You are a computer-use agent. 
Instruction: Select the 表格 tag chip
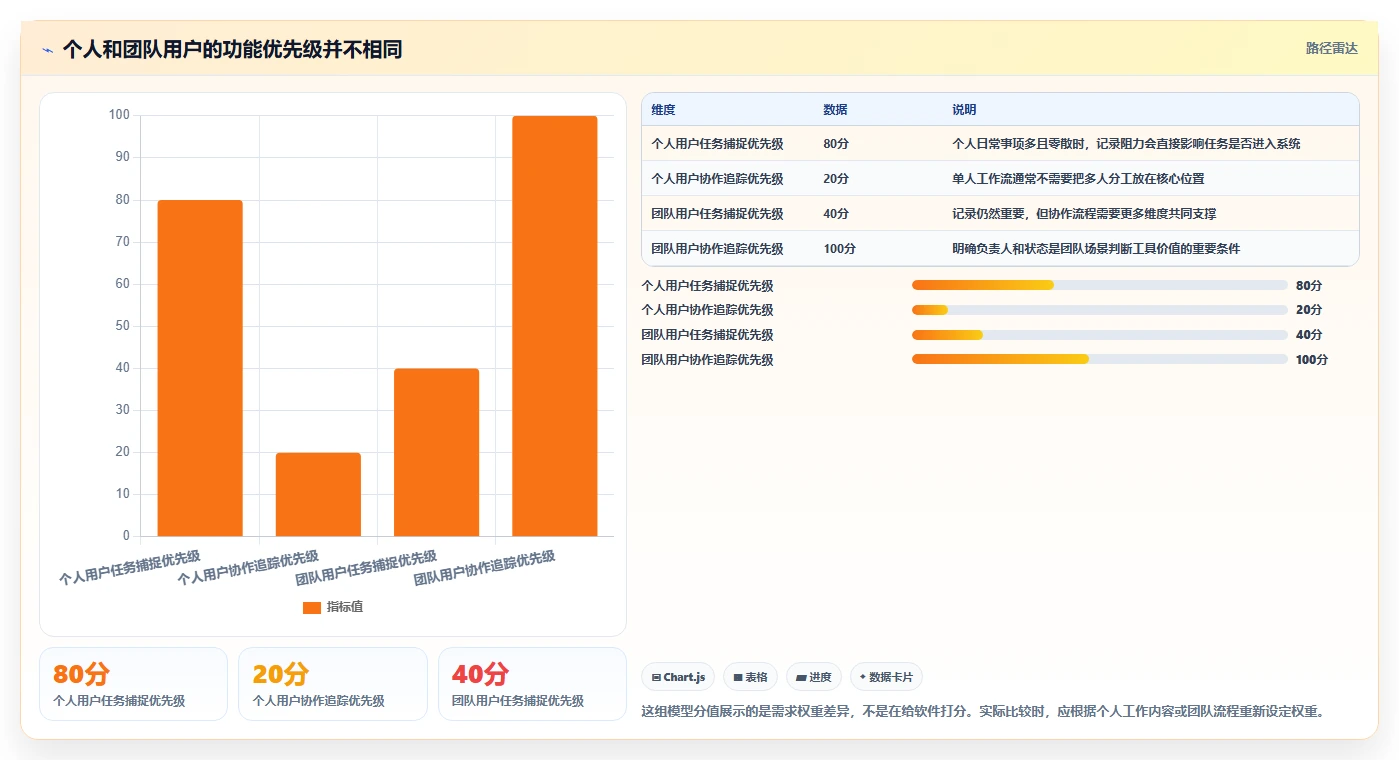point(750,677)
